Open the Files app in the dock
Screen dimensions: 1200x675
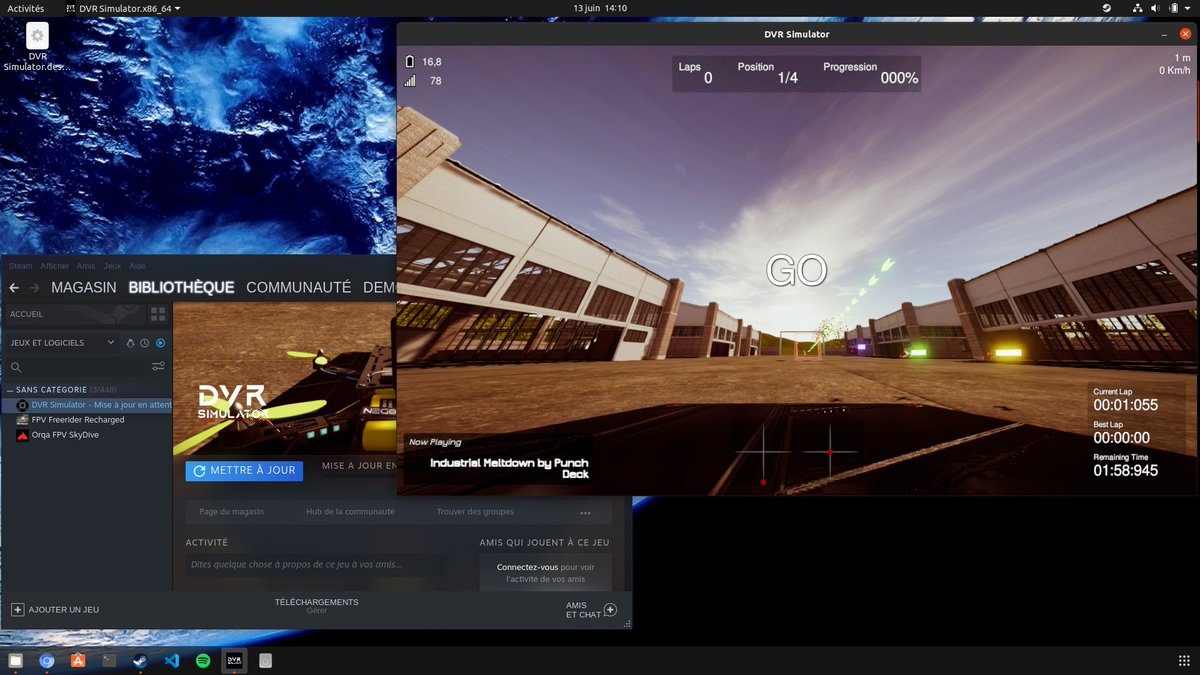[x=15, y=660]
